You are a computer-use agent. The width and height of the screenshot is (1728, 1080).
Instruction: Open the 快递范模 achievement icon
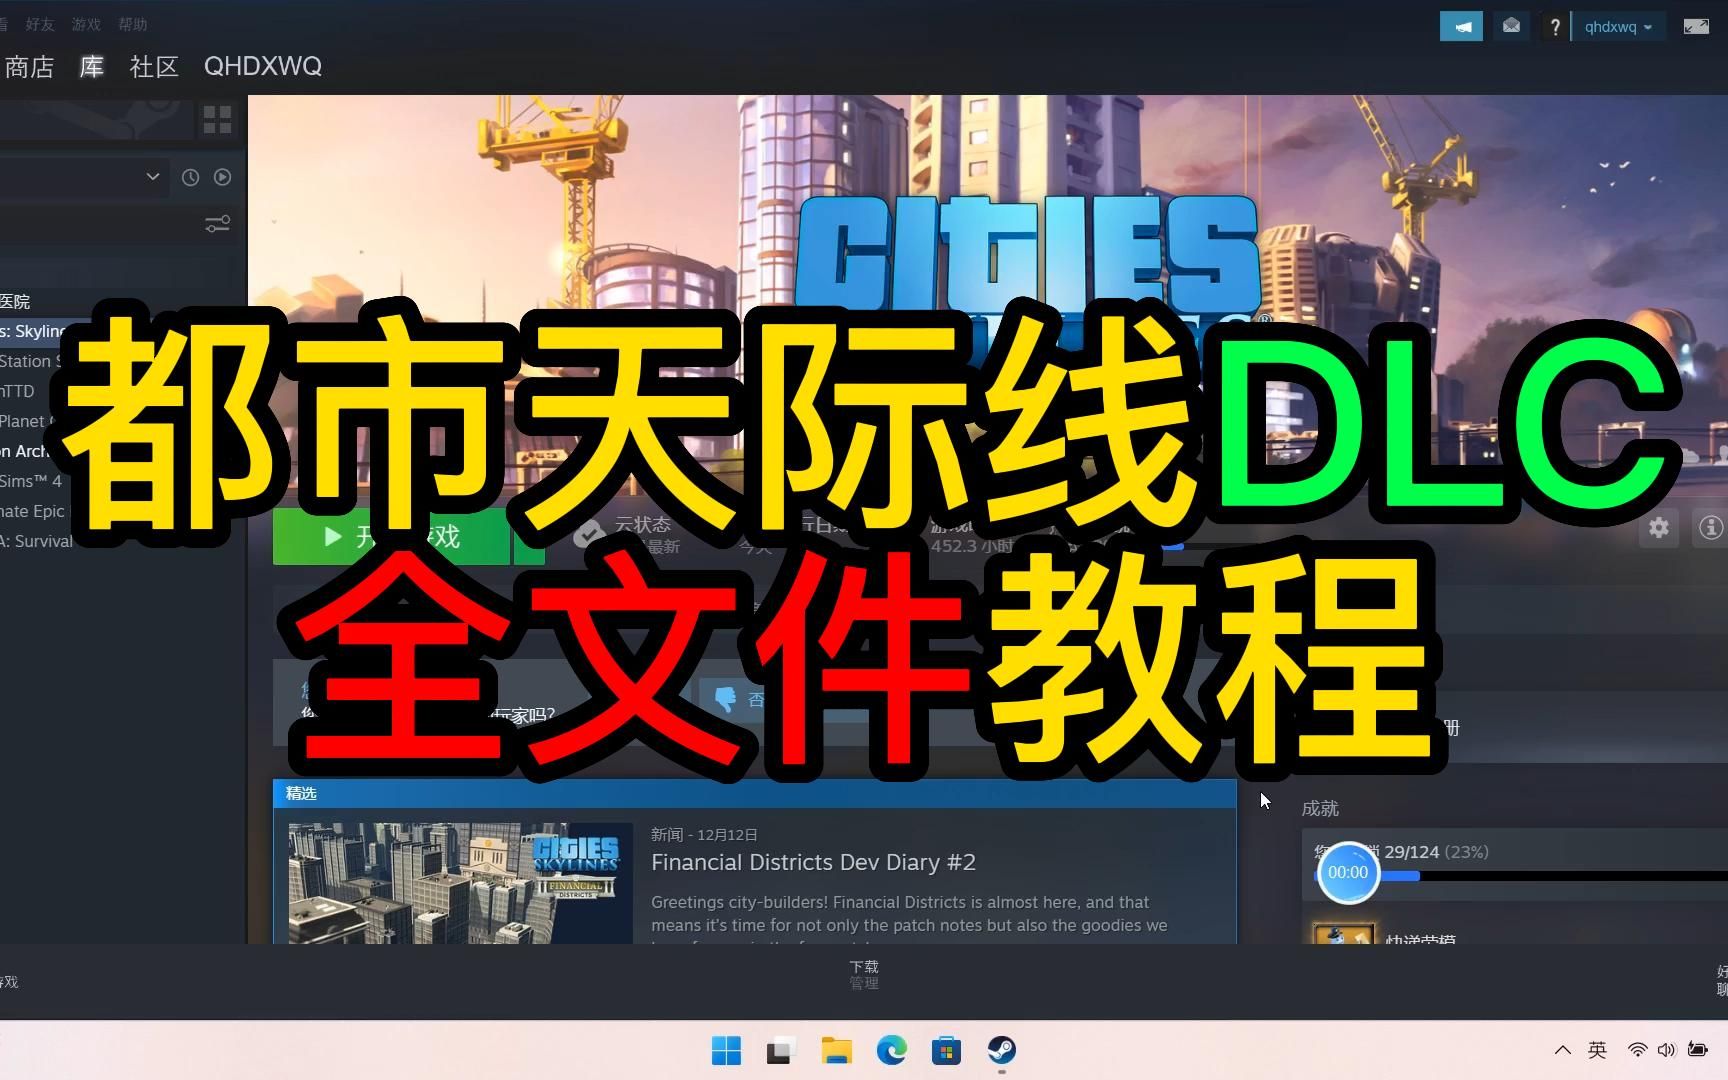tap(1343, 934)
